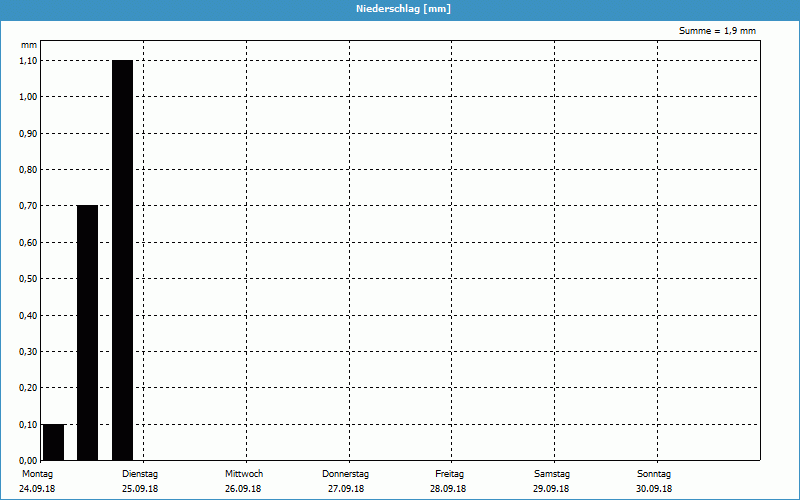Click the date 30.09.18
The height and width of the screenshot is (500, 800).
click(654, 489)
